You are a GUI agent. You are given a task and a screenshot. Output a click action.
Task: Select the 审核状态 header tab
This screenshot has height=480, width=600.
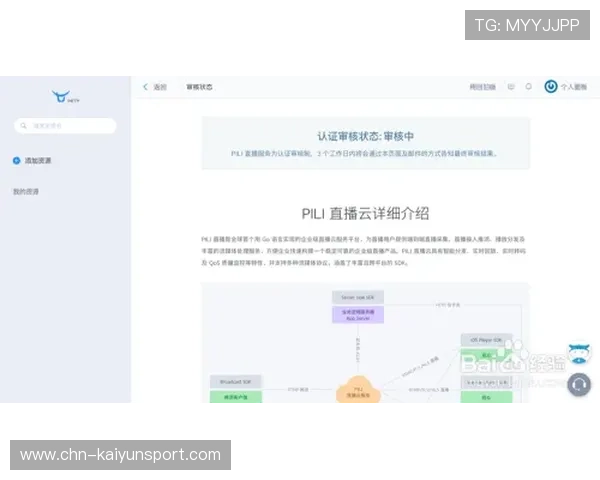click(199, 87)
